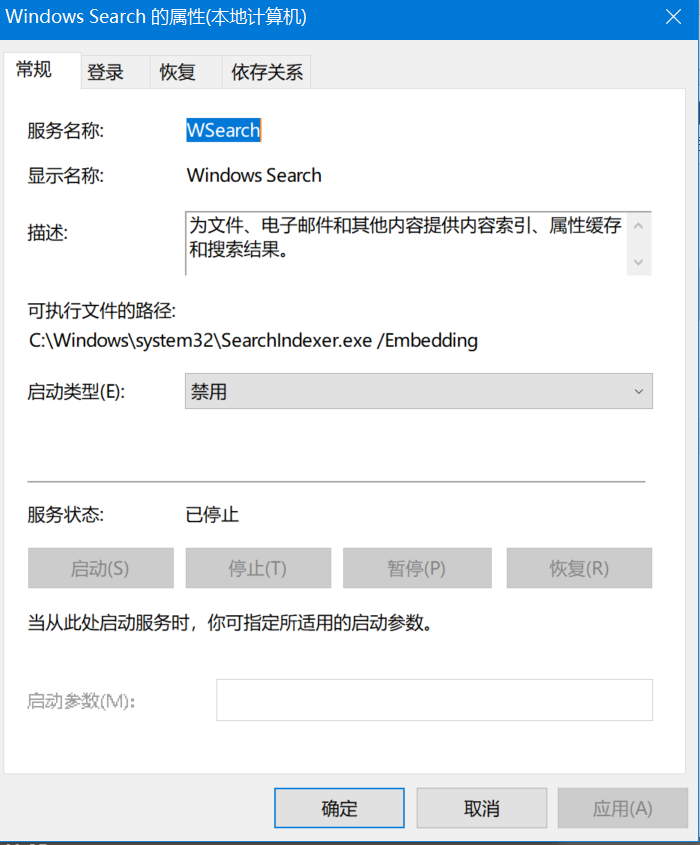Dismiss the dialog with 取消
The height and width of the screenshot is (845, 700).
pos(481,808)
